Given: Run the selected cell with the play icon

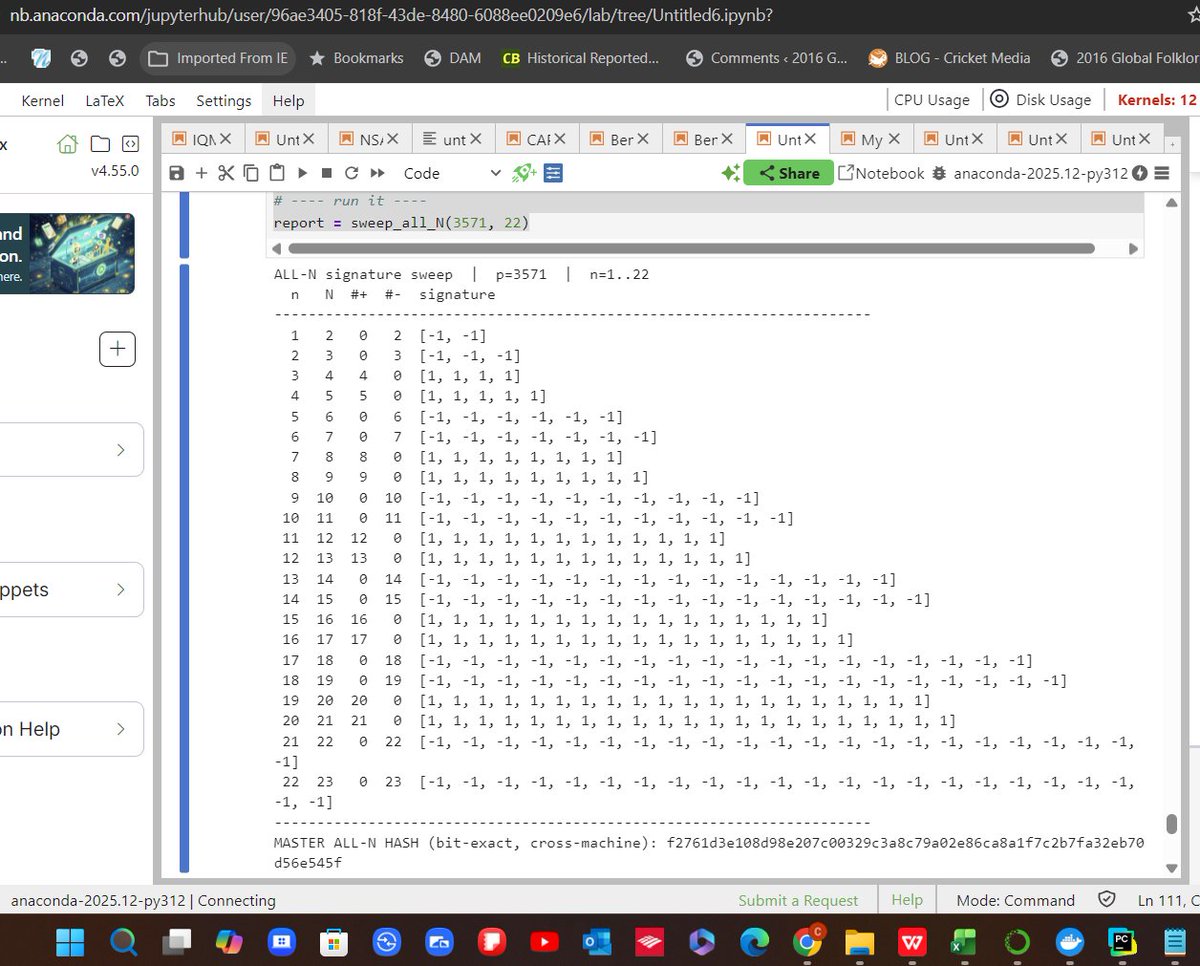Looking at the screenshot, I should [303, 173].
